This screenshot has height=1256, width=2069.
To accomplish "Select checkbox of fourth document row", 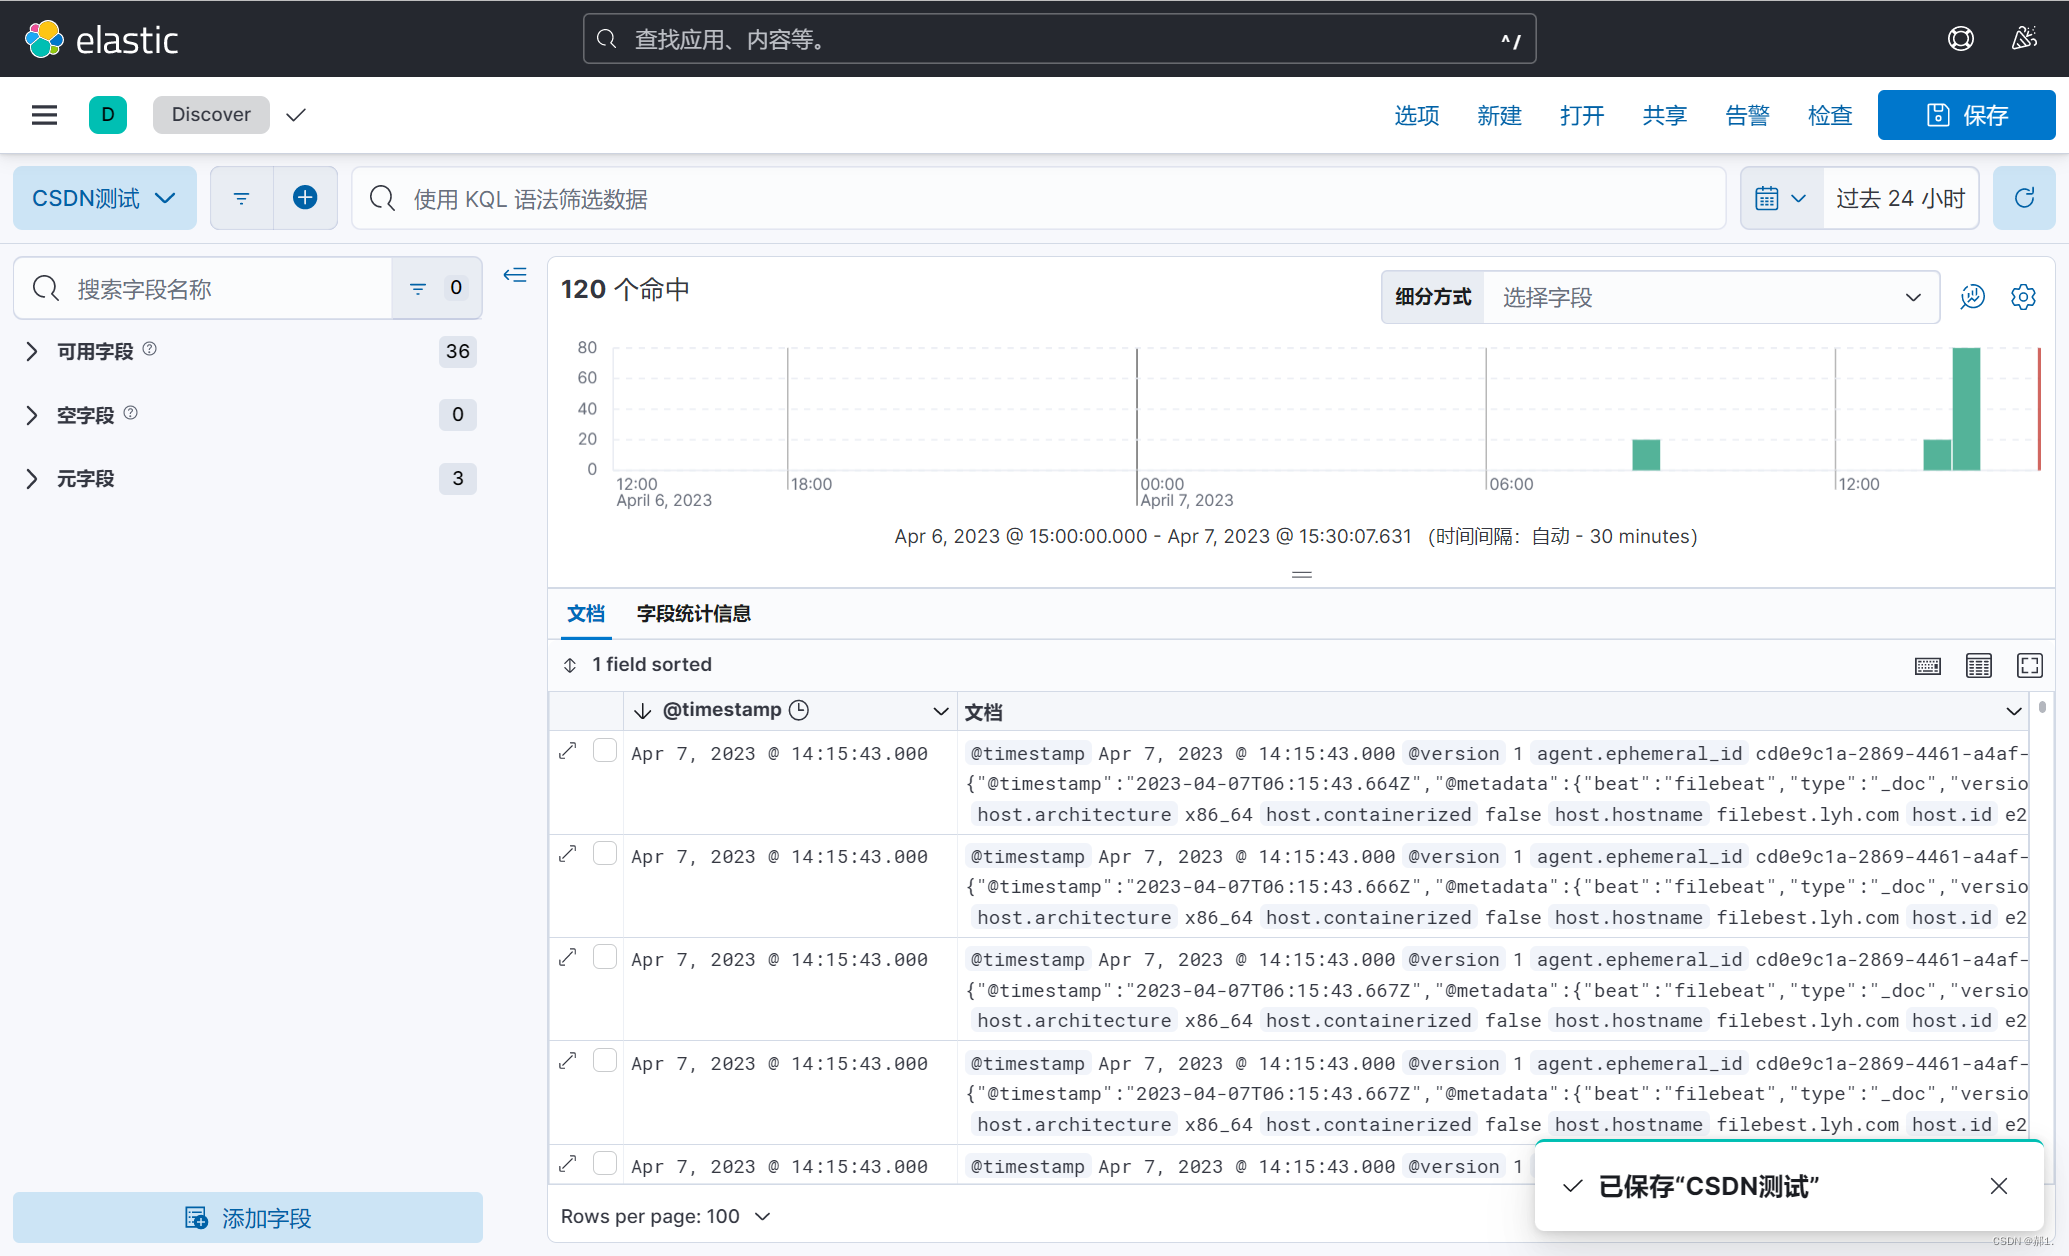I will click(605, 1060).
